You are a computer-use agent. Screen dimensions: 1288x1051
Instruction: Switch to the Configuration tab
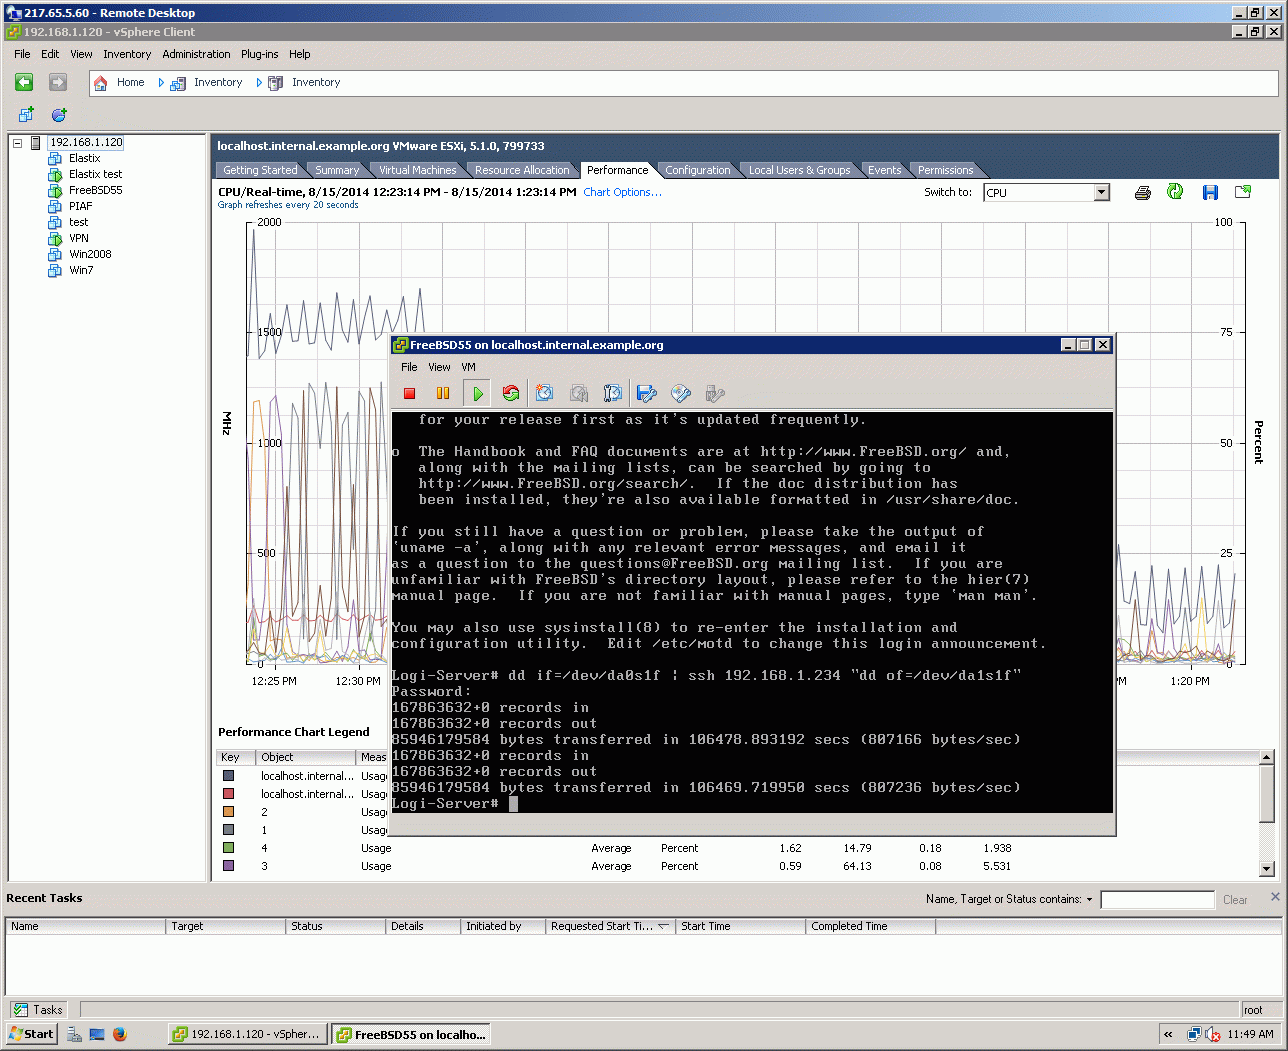(x=697, y=170)
